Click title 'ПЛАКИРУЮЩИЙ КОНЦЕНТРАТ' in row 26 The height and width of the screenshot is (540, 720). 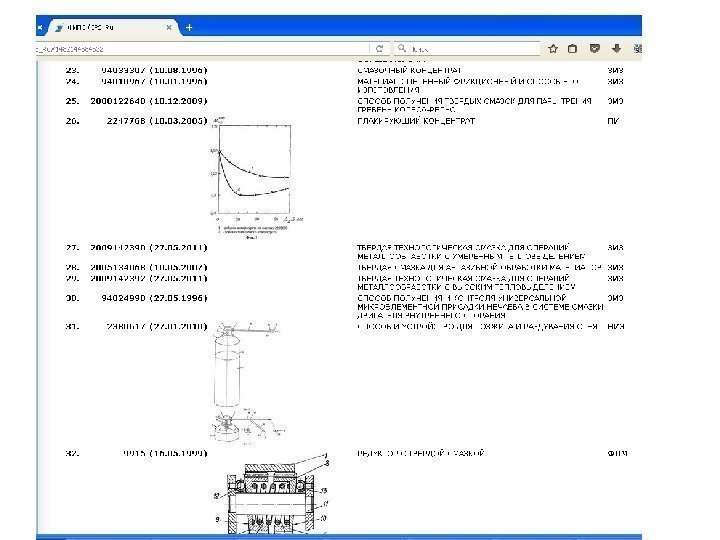coord(416,121)
